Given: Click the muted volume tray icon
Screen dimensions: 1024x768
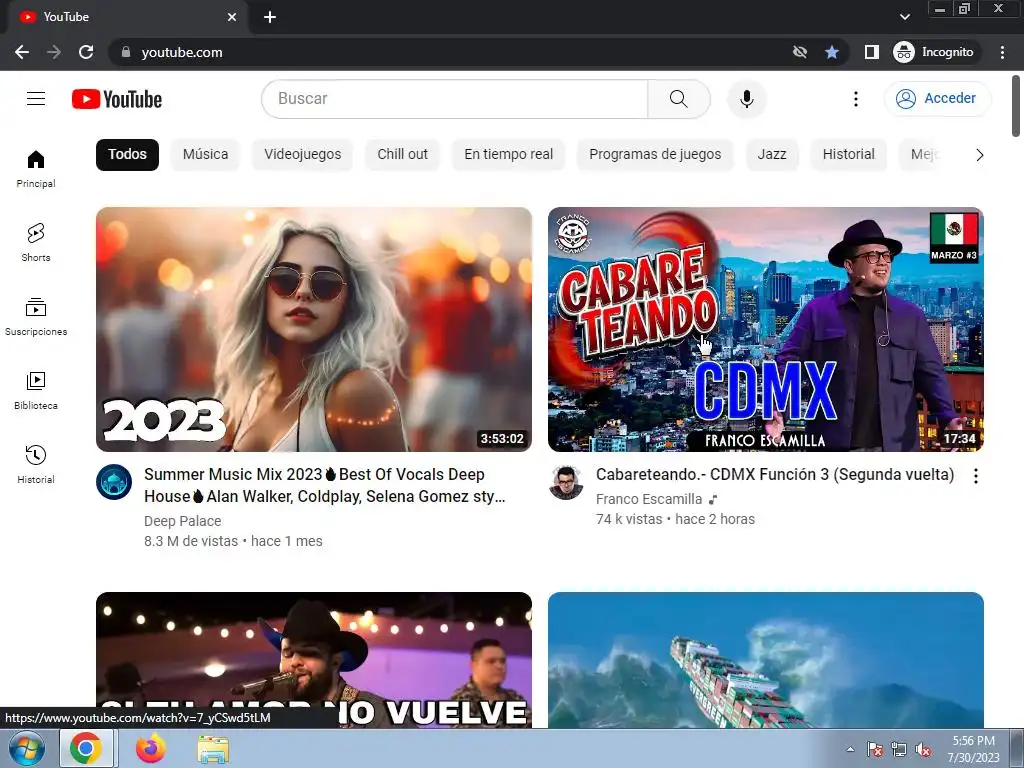Looking at the screenshot, I should (x=923, y=749).
